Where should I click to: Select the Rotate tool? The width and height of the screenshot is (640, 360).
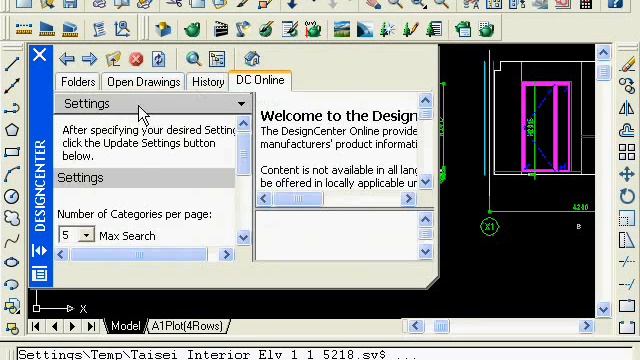627,196
